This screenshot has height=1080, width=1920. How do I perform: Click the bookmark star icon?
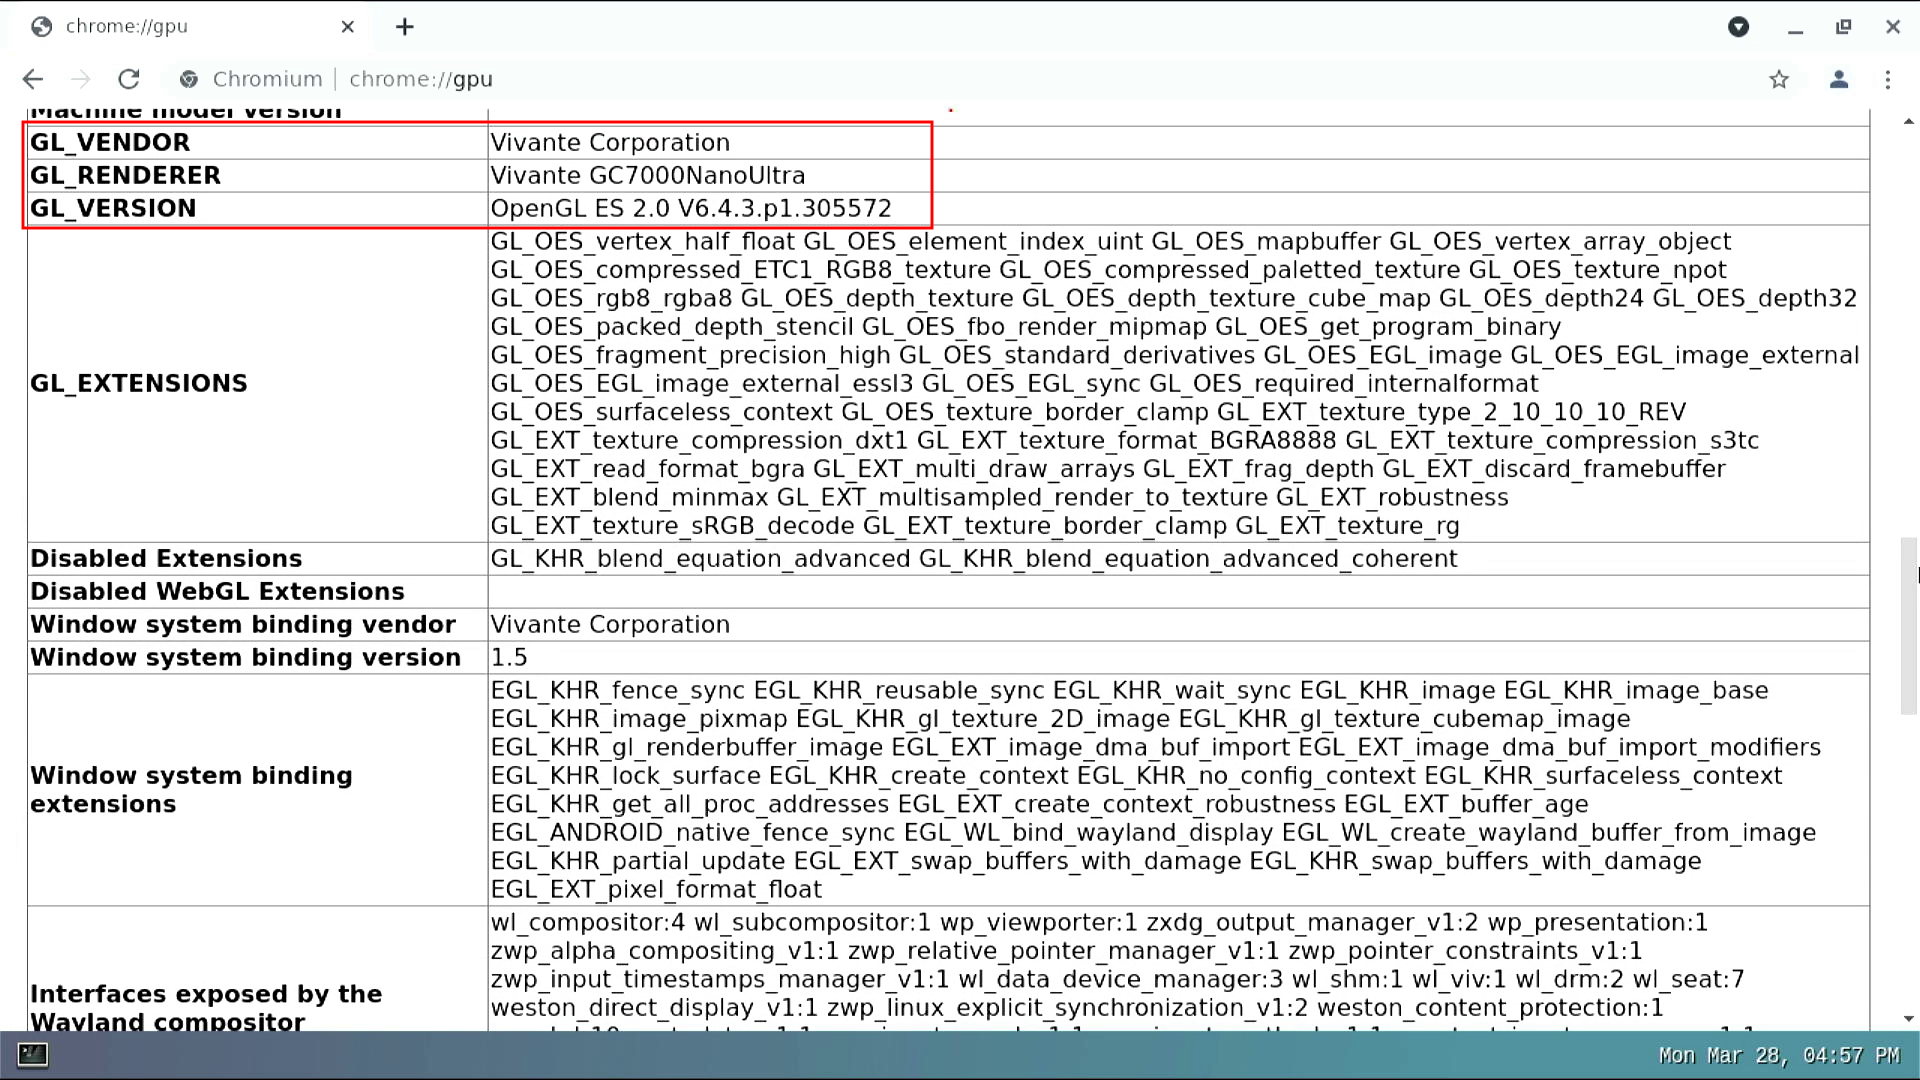coord(1779,79)
